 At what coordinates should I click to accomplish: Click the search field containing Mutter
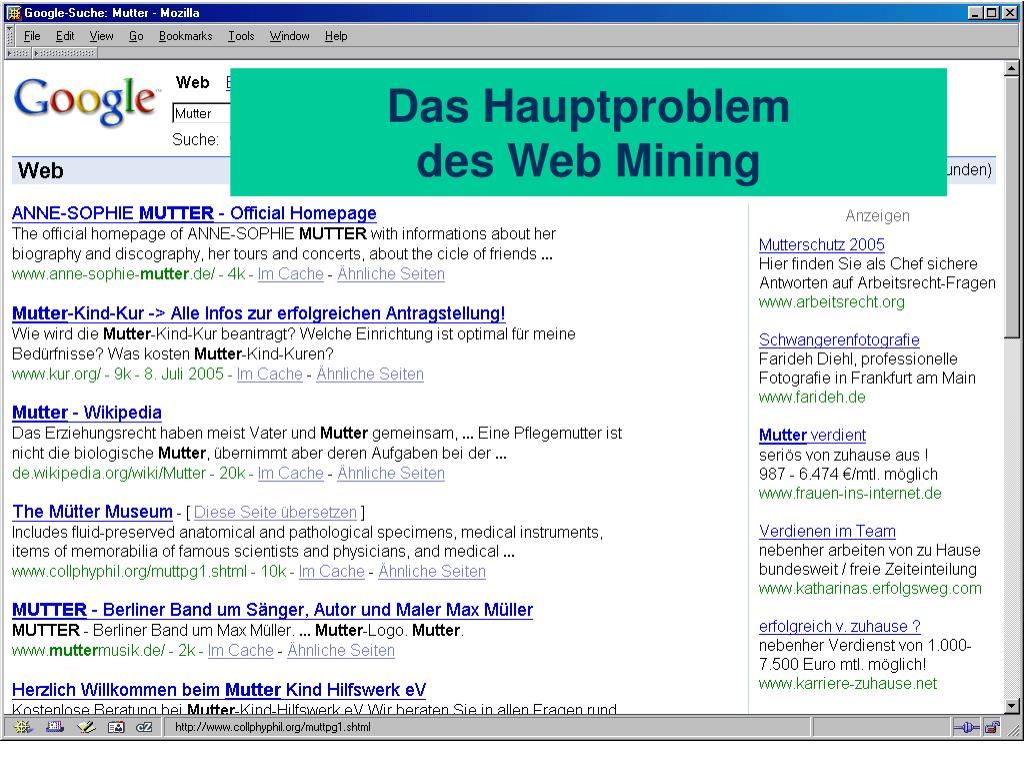201,113
